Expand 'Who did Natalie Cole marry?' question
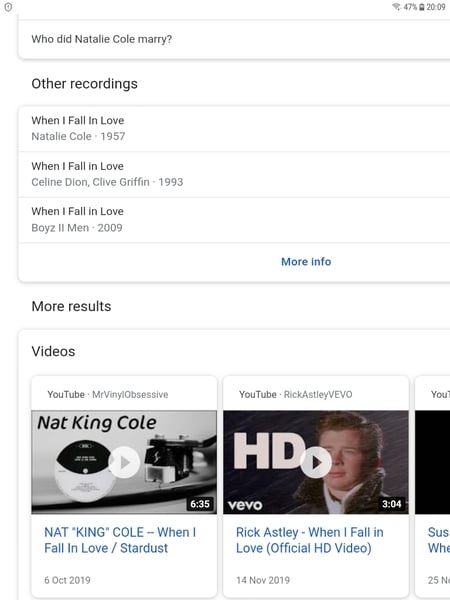 pos(234,39)
